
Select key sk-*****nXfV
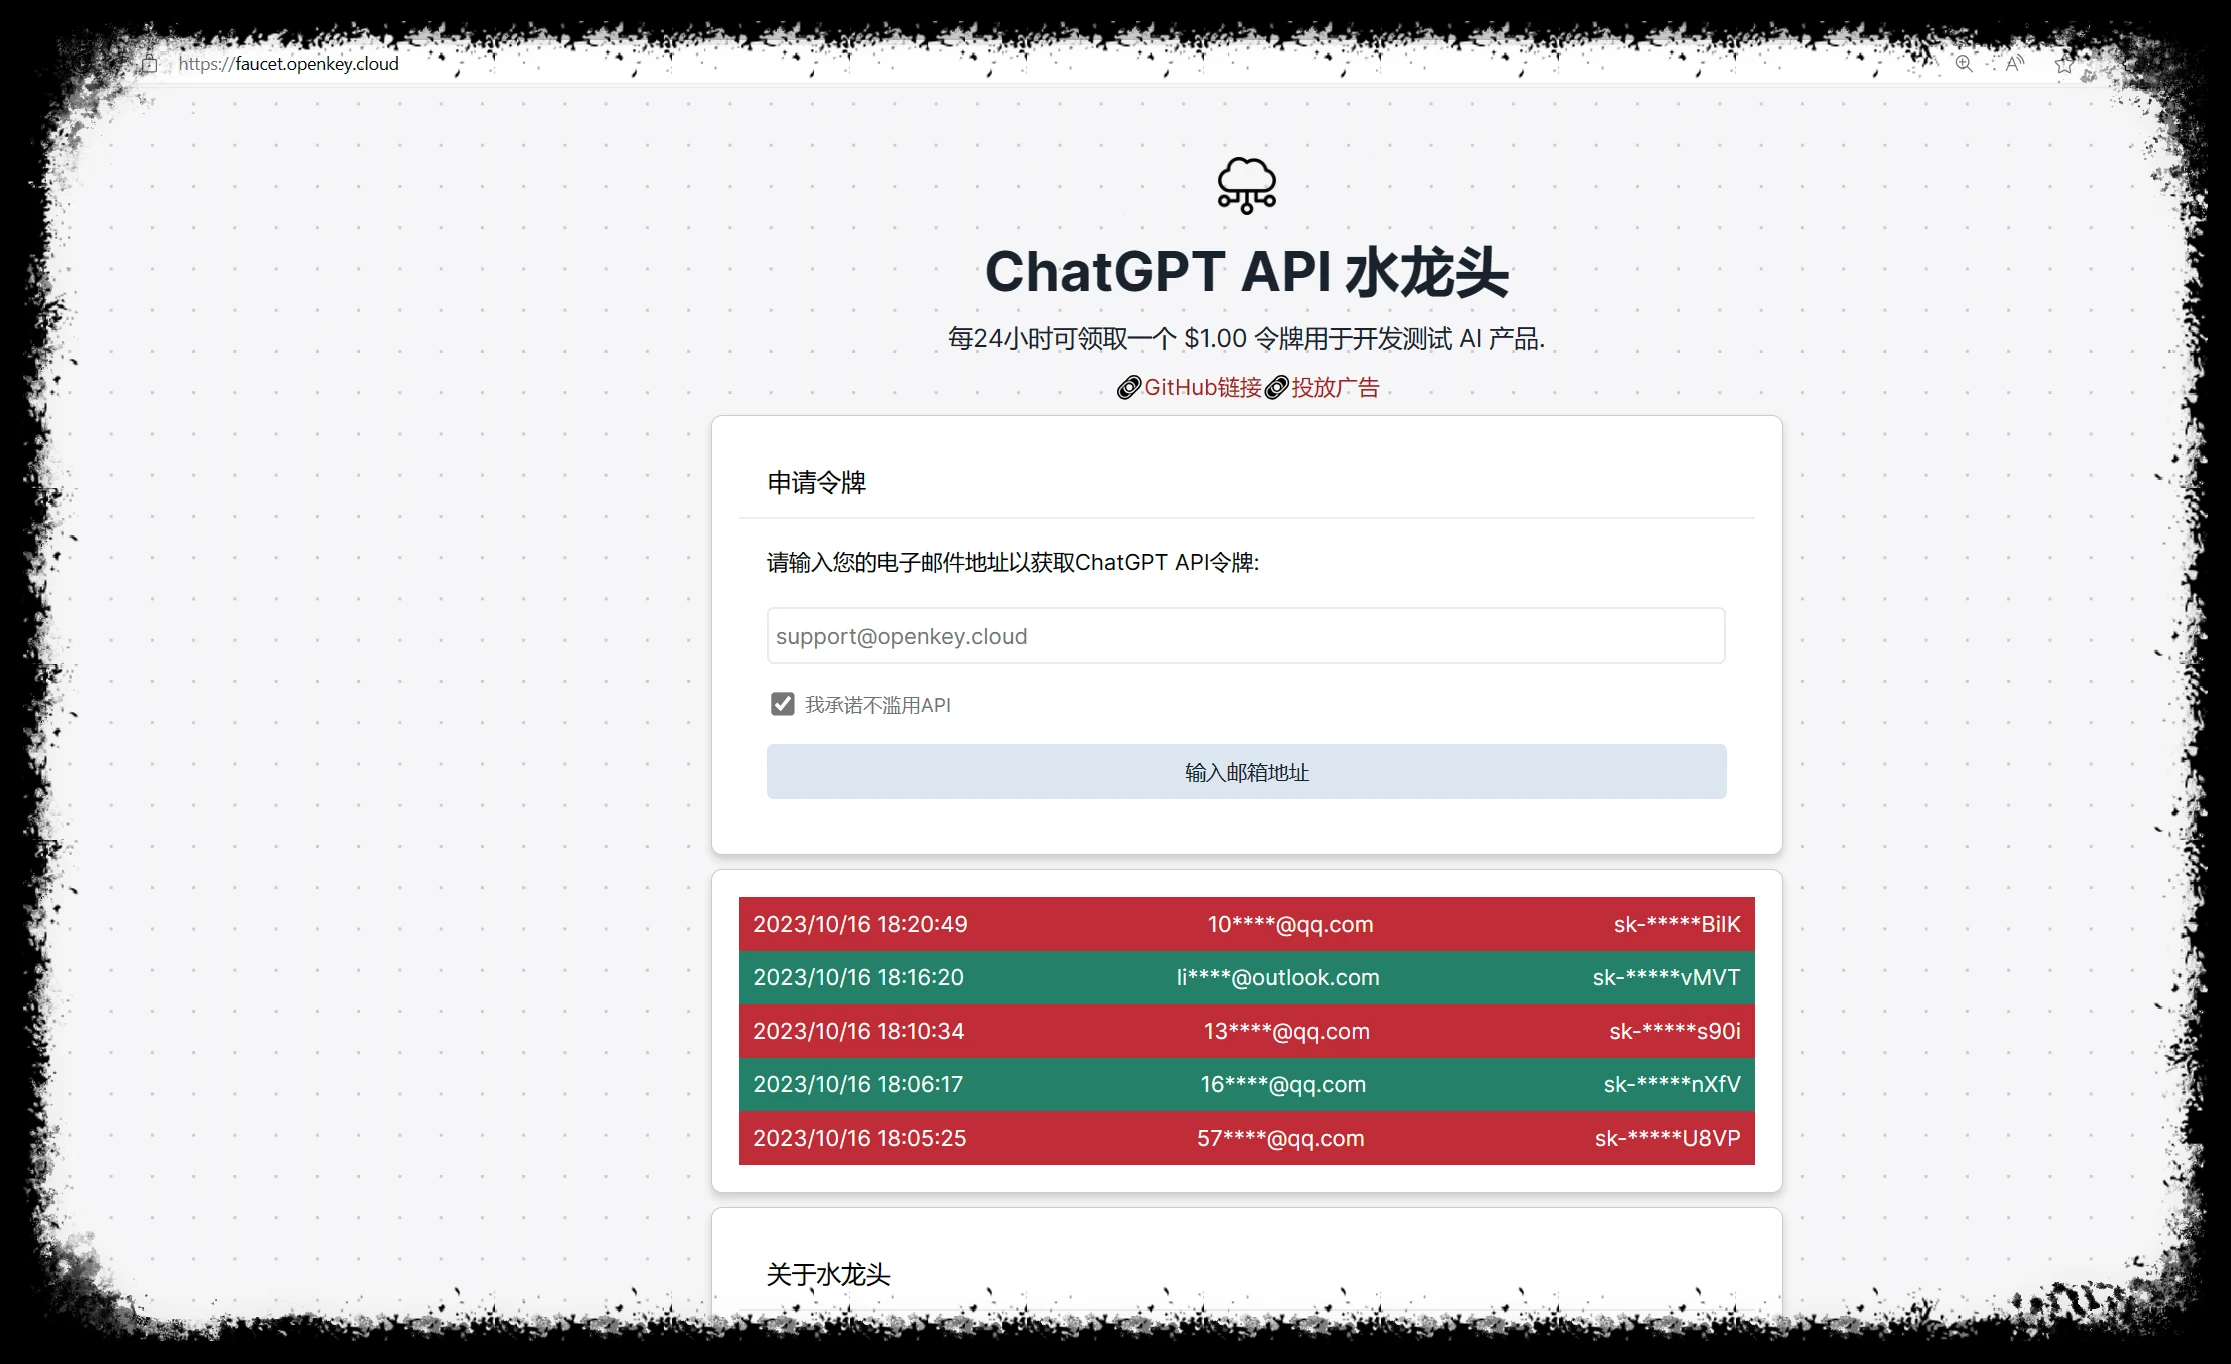[x=1672, y=1085]
